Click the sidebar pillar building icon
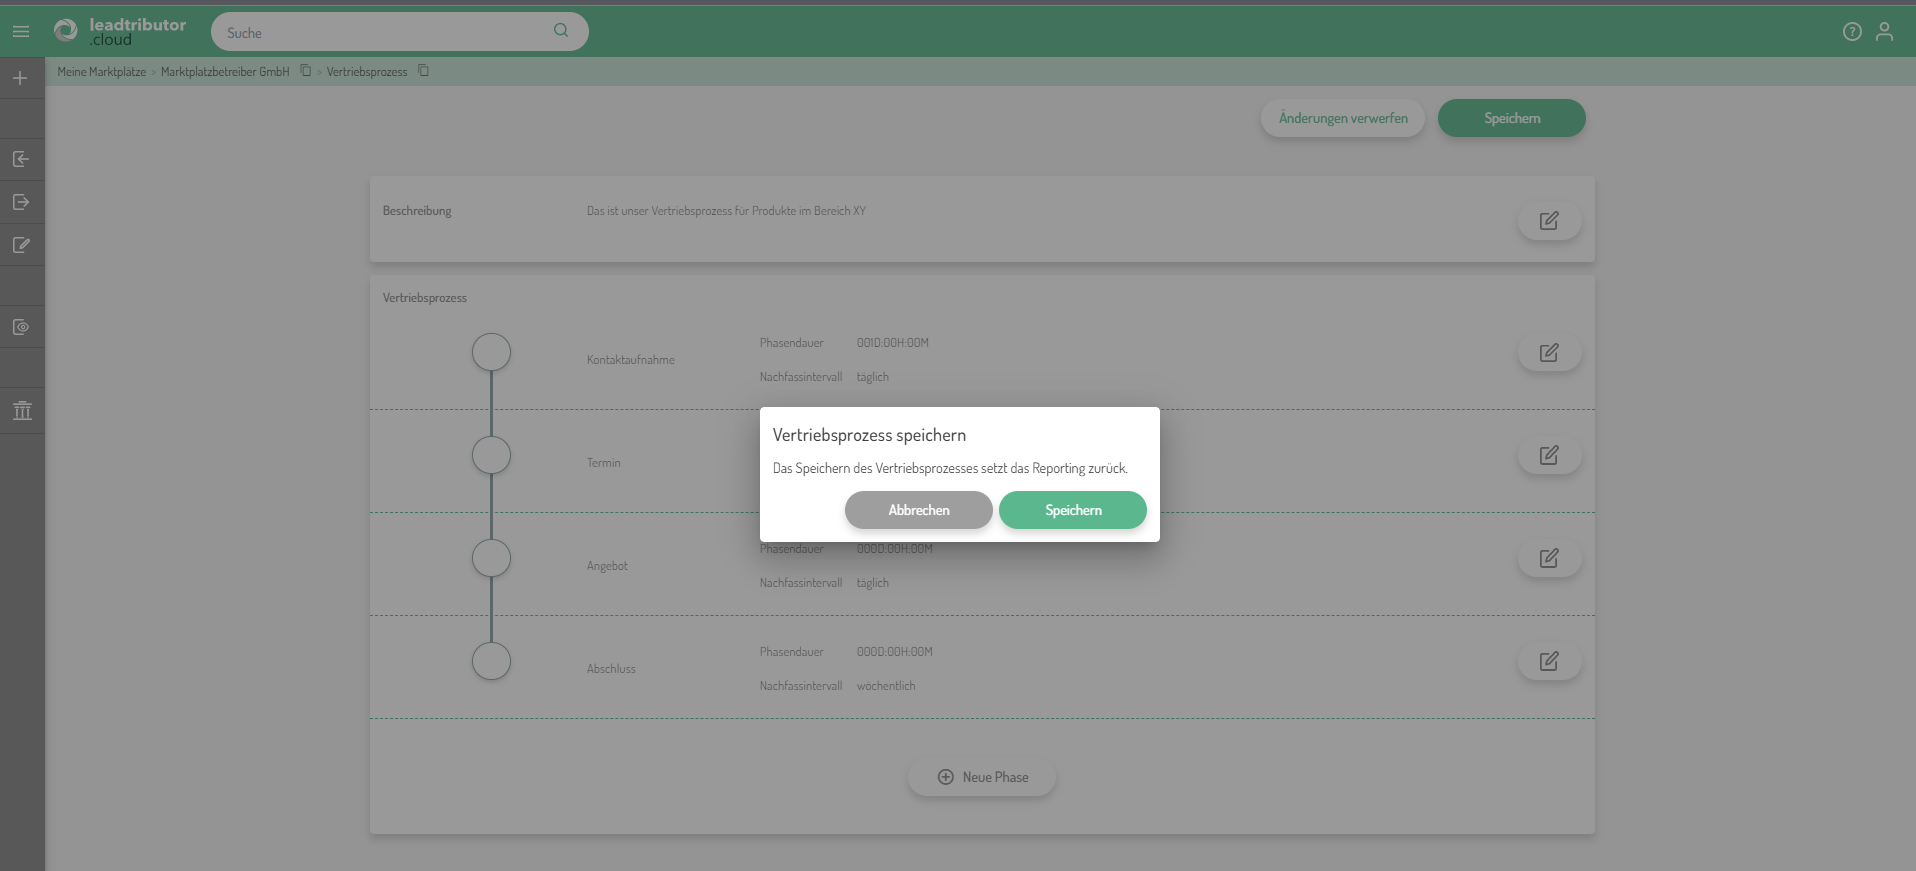1916x871 pixels. [22, 411]
